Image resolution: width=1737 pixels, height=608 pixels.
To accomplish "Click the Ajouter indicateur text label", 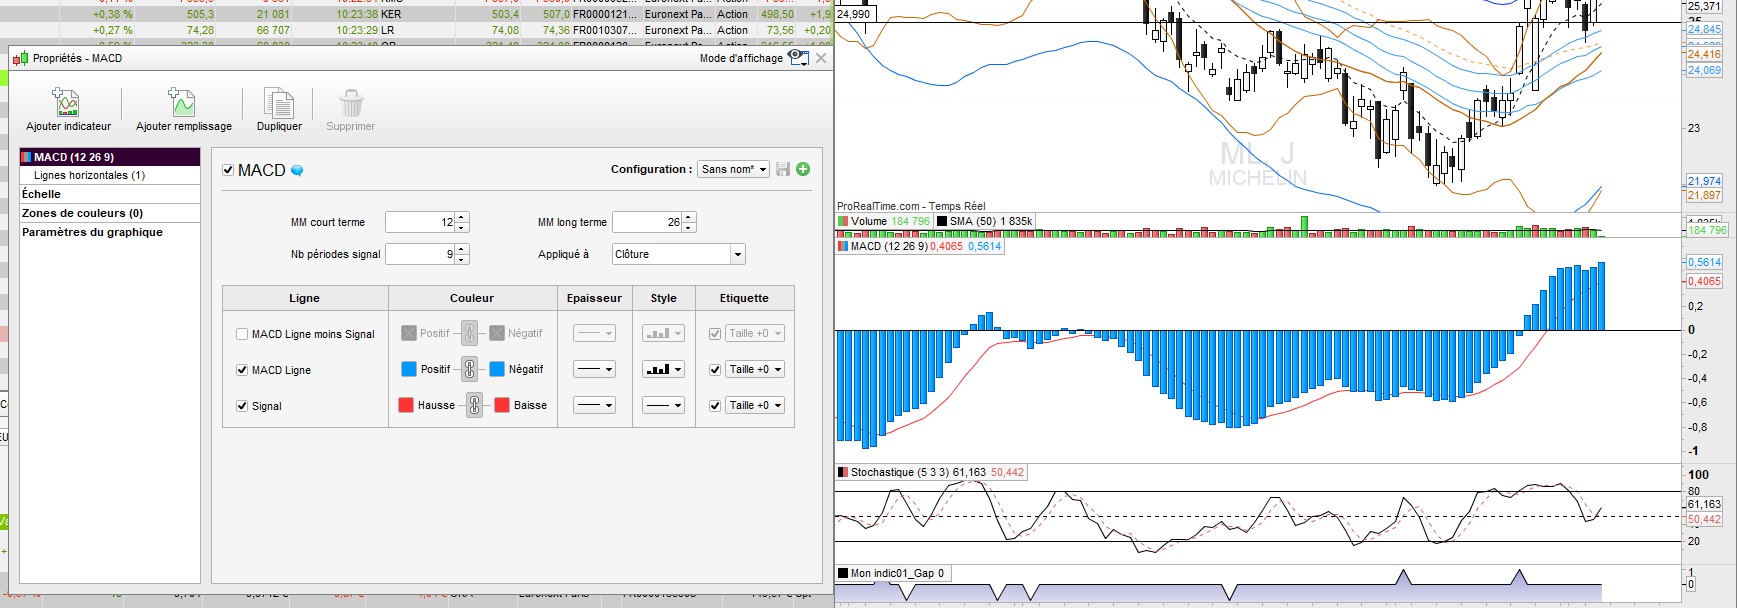I will pyautogui.click(x=68, y=126).
